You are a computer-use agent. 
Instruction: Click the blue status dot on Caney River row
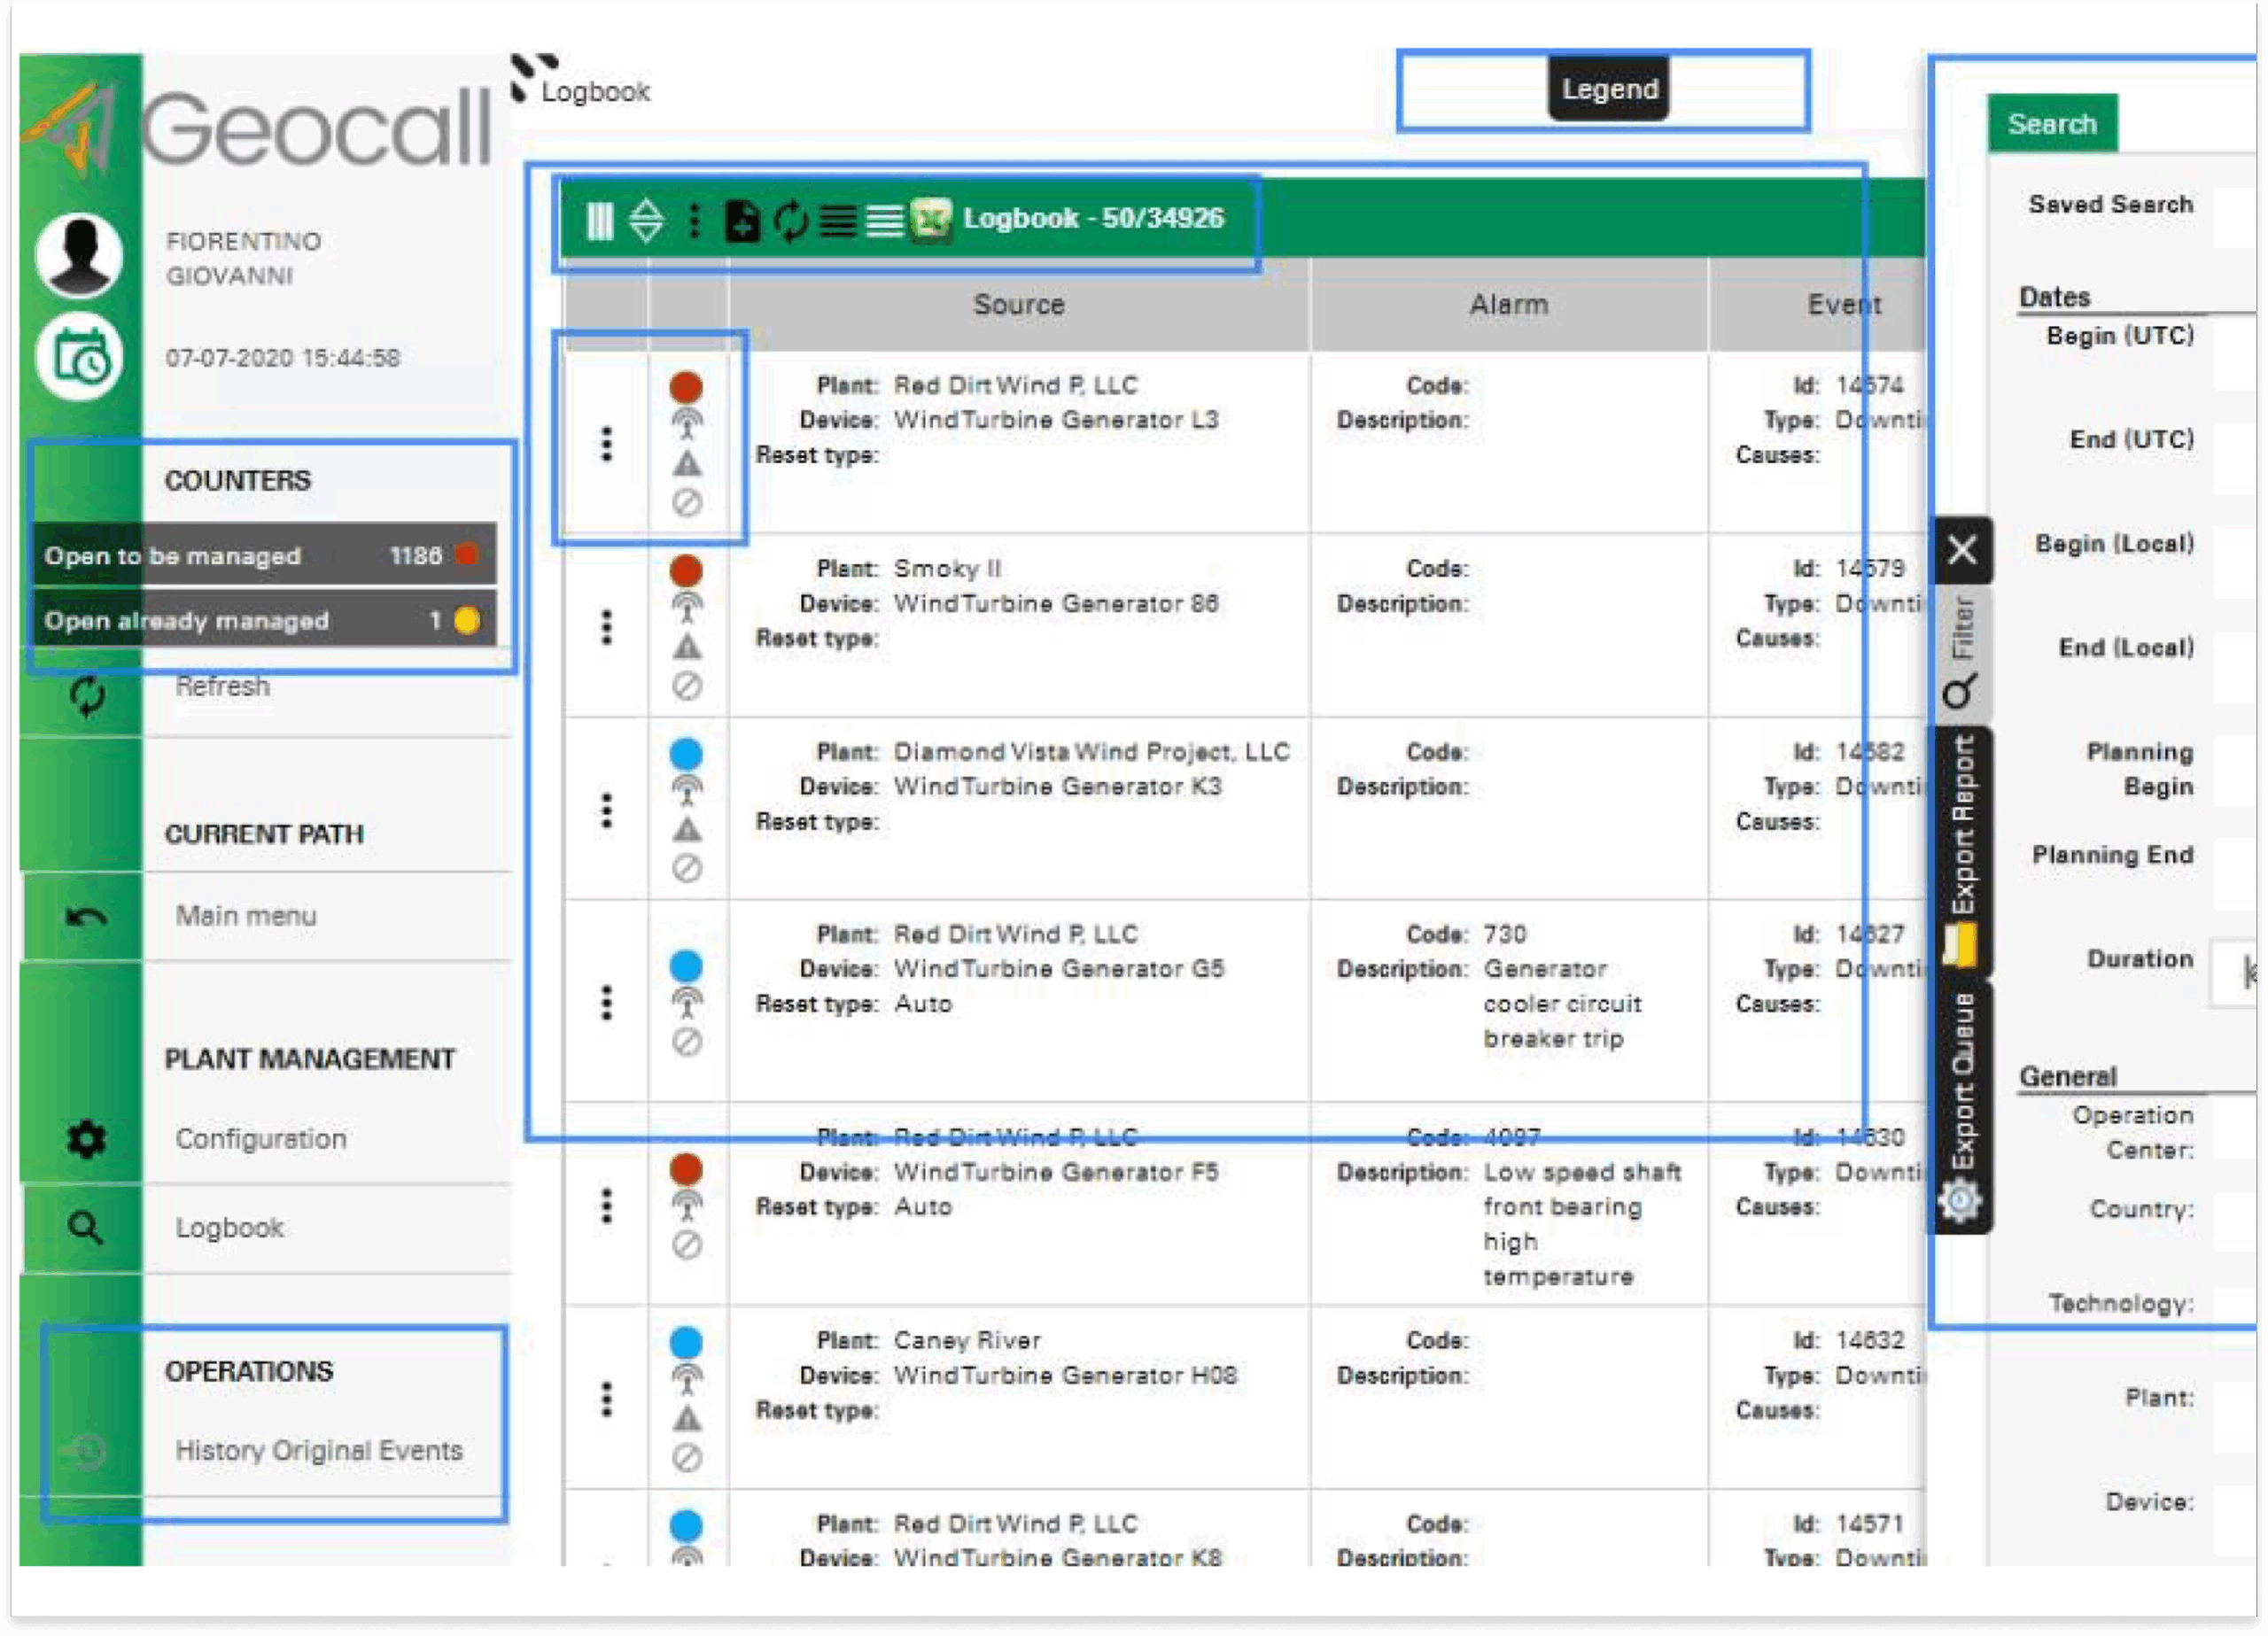pyautogui.click(x=686, y=1342)
